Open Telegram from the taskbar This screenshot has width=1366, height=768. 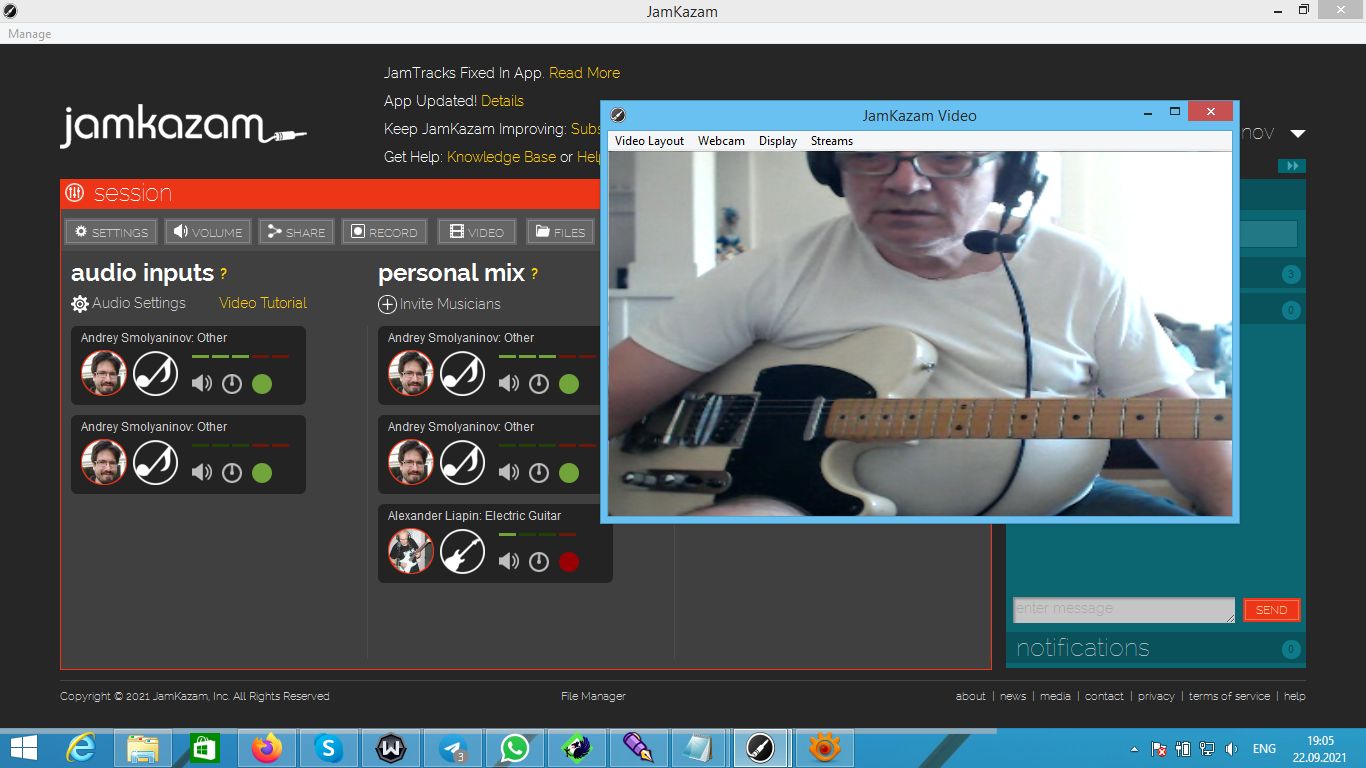pos(453,748)
